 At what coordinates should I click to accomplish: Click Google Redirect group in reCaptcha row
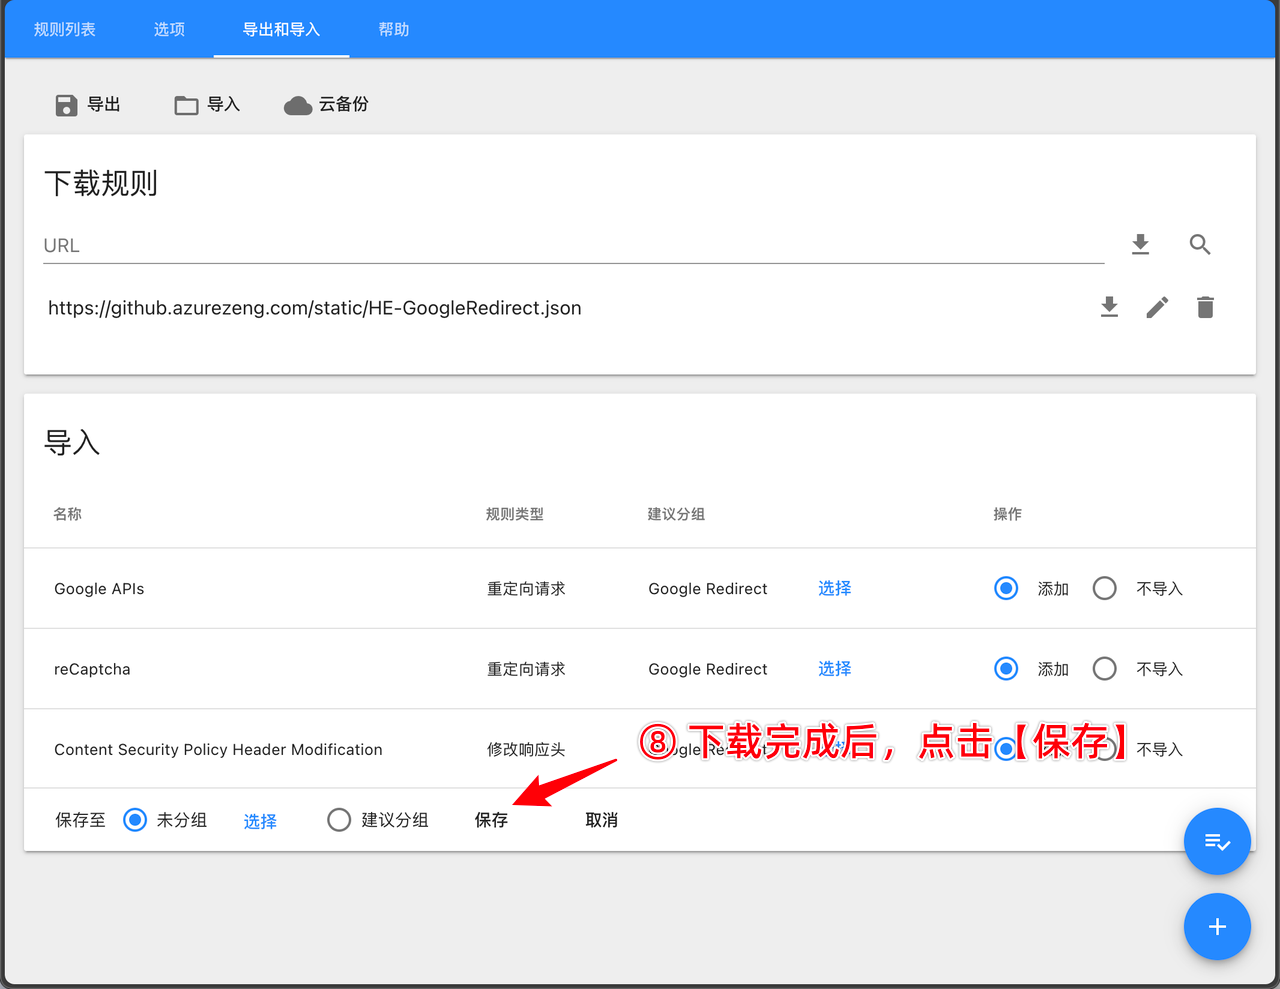point(708,669)
